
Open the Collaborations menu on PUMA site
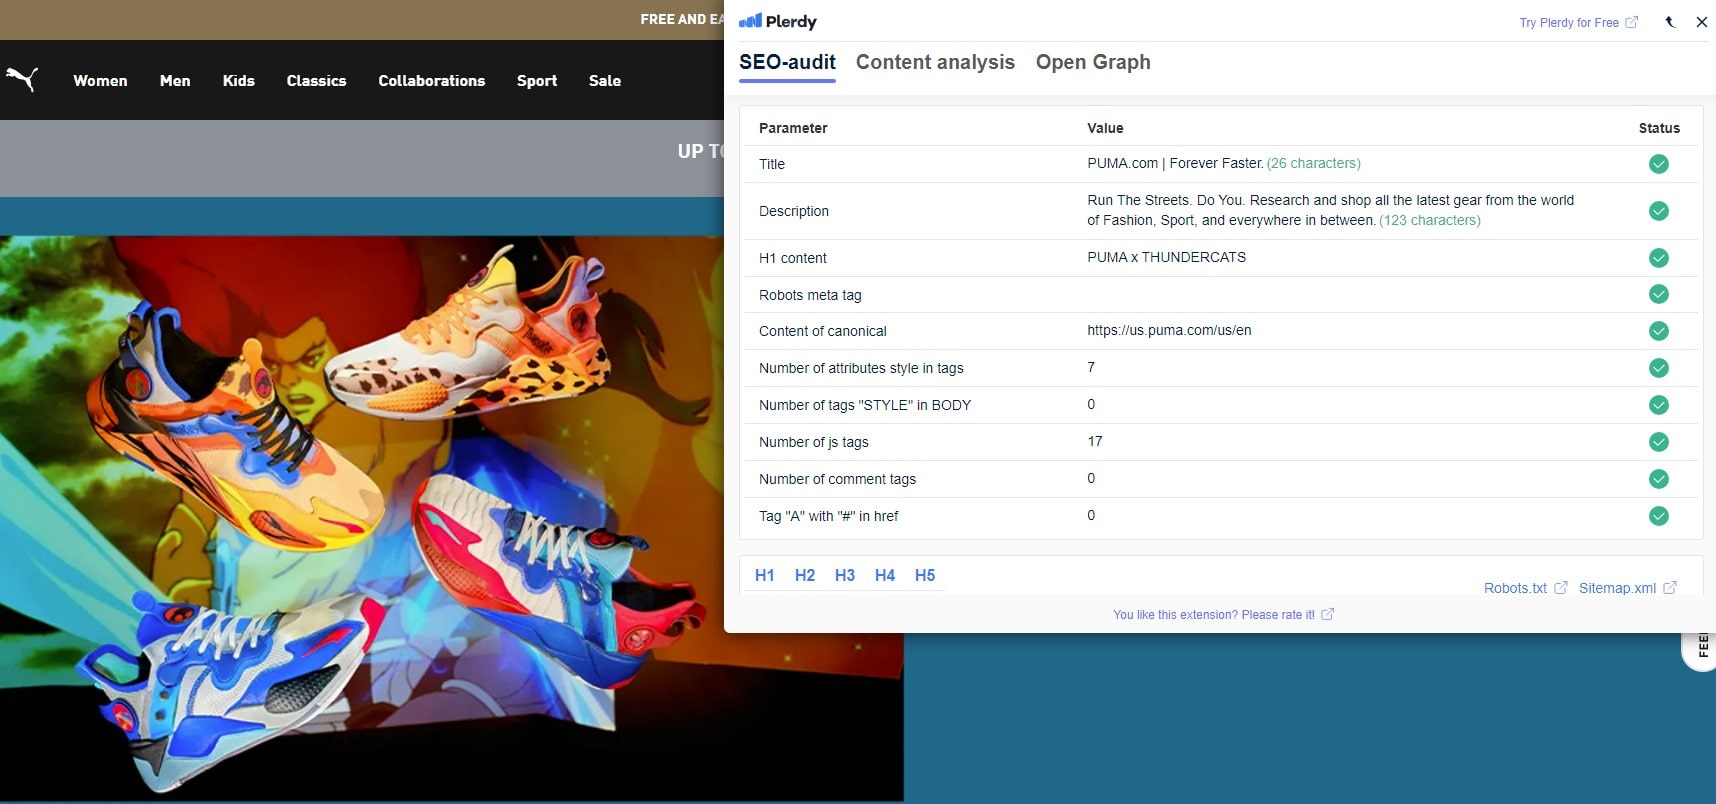(432, 81)
